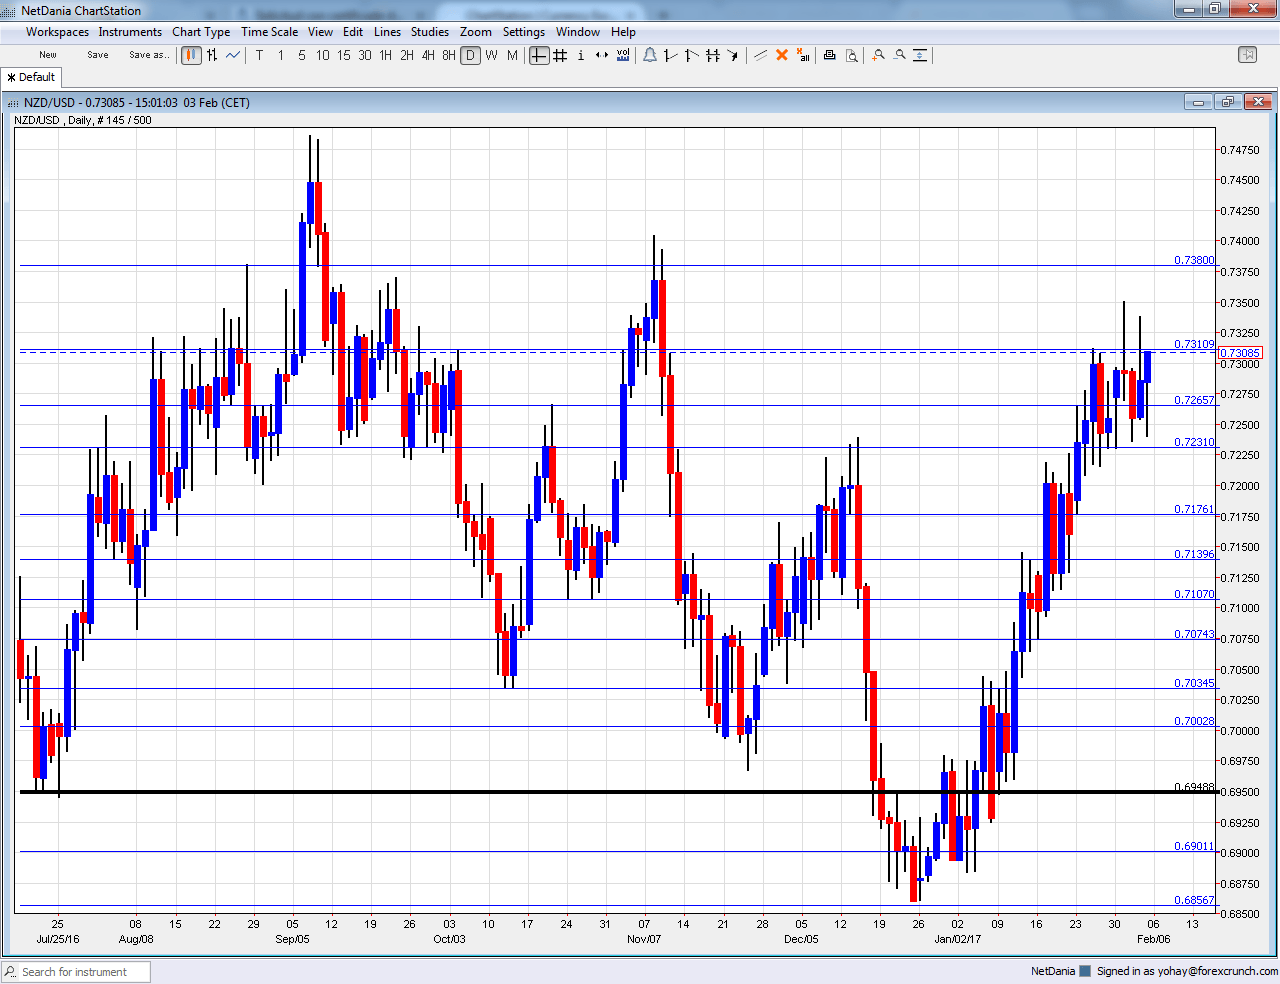Open the Edit menu
1280x984 pixels.
tap(353, 32)
